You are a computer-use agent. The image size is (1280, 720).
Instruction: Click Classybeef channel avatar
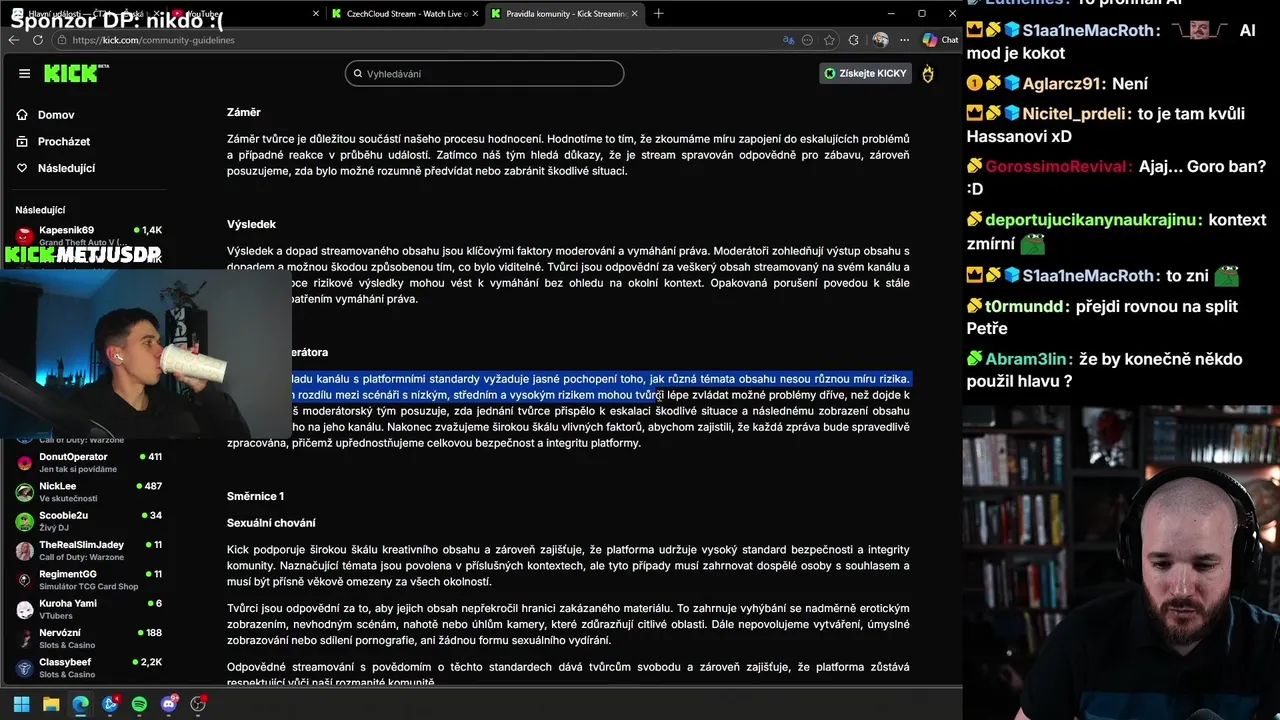(x=24, y=668)
